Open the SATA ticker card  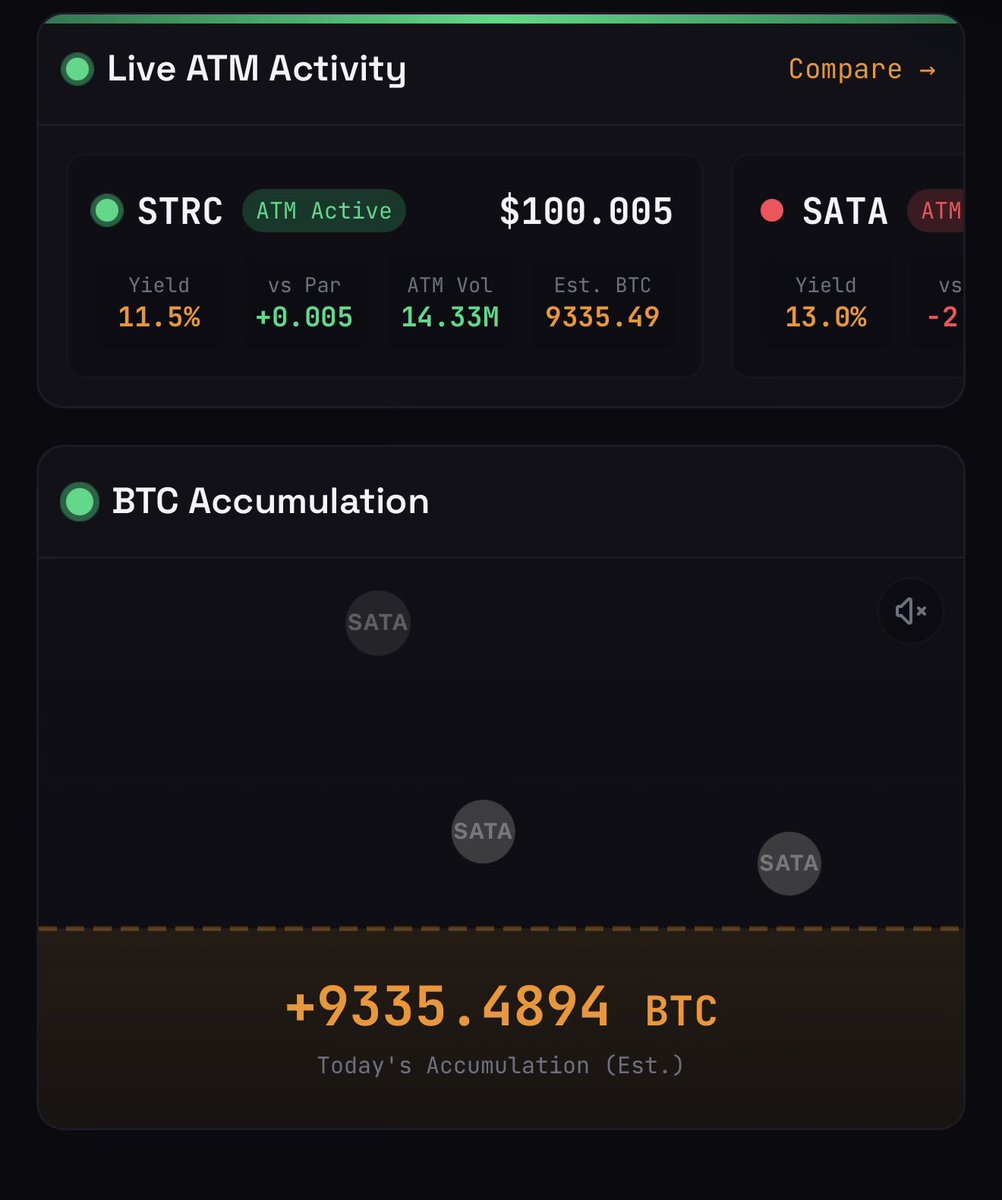845,211
